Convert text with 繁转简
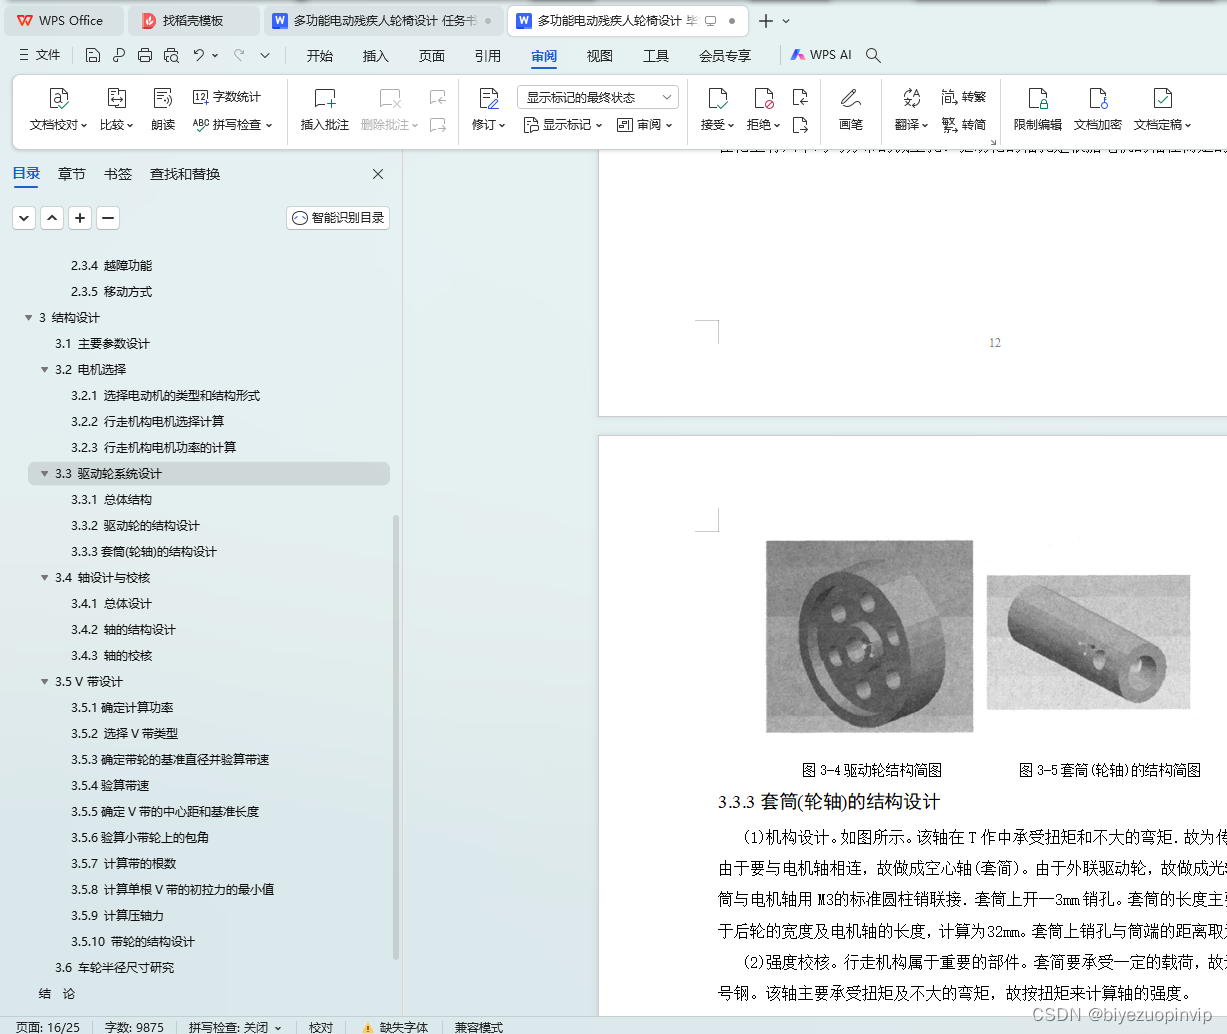This screenshot has height=1034, width=1227. [x=964, y=125]
